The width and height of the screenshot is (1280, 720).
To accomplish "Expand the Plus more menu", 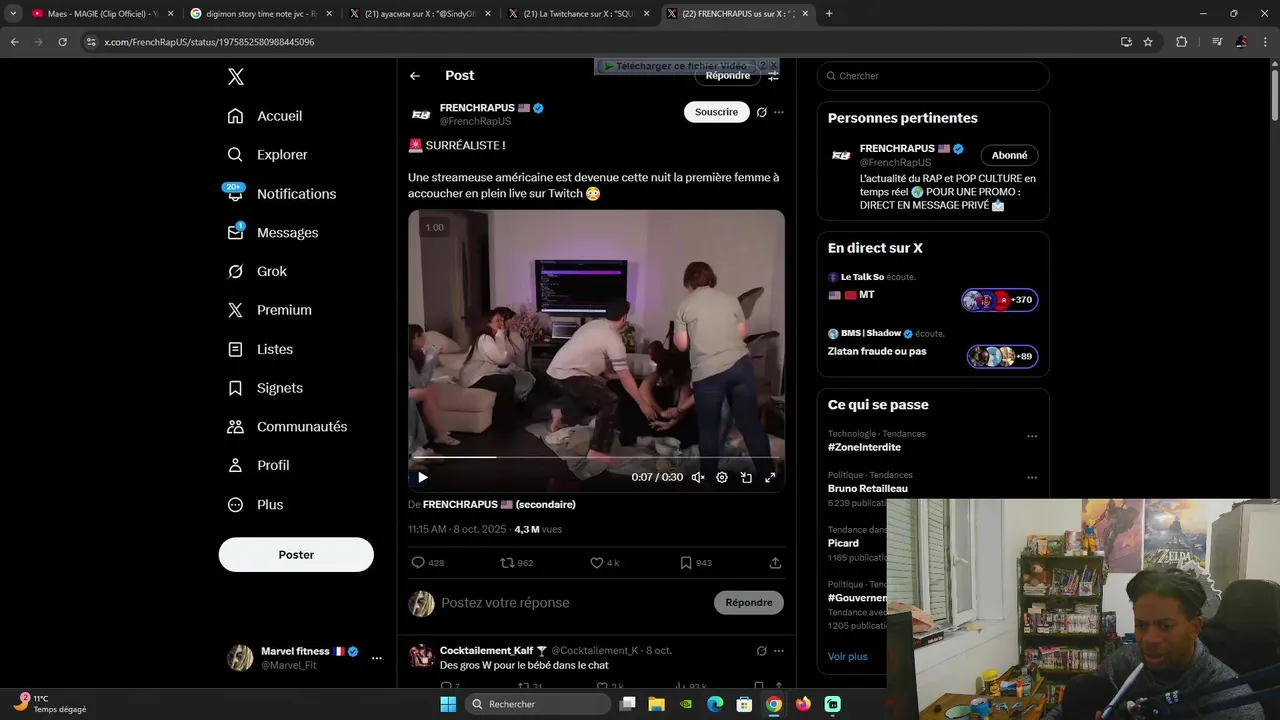I will click(255, 505).
